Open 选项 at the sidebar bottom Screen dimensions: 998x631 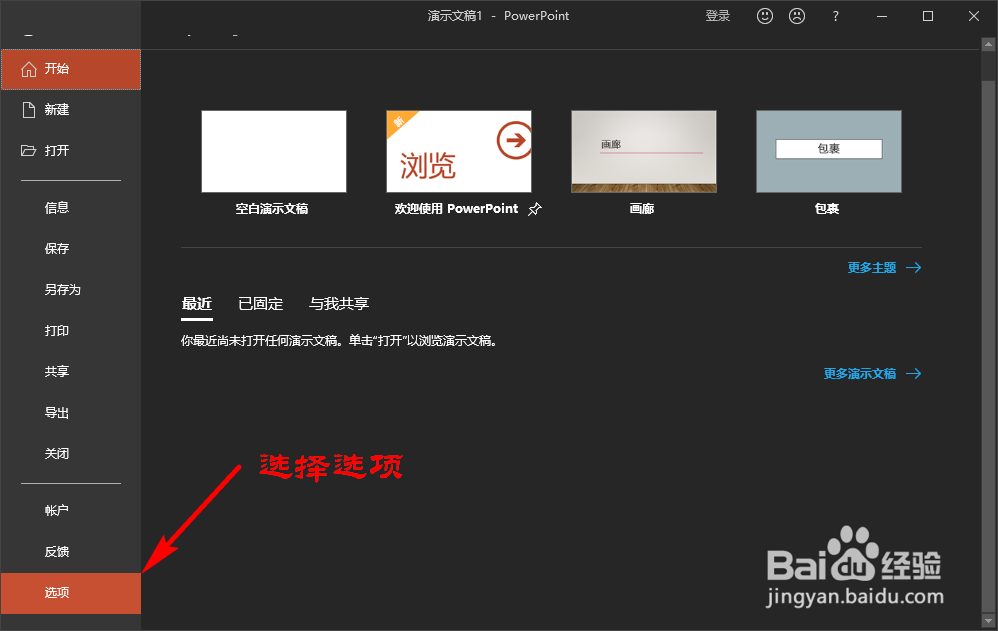click(71, 593)
